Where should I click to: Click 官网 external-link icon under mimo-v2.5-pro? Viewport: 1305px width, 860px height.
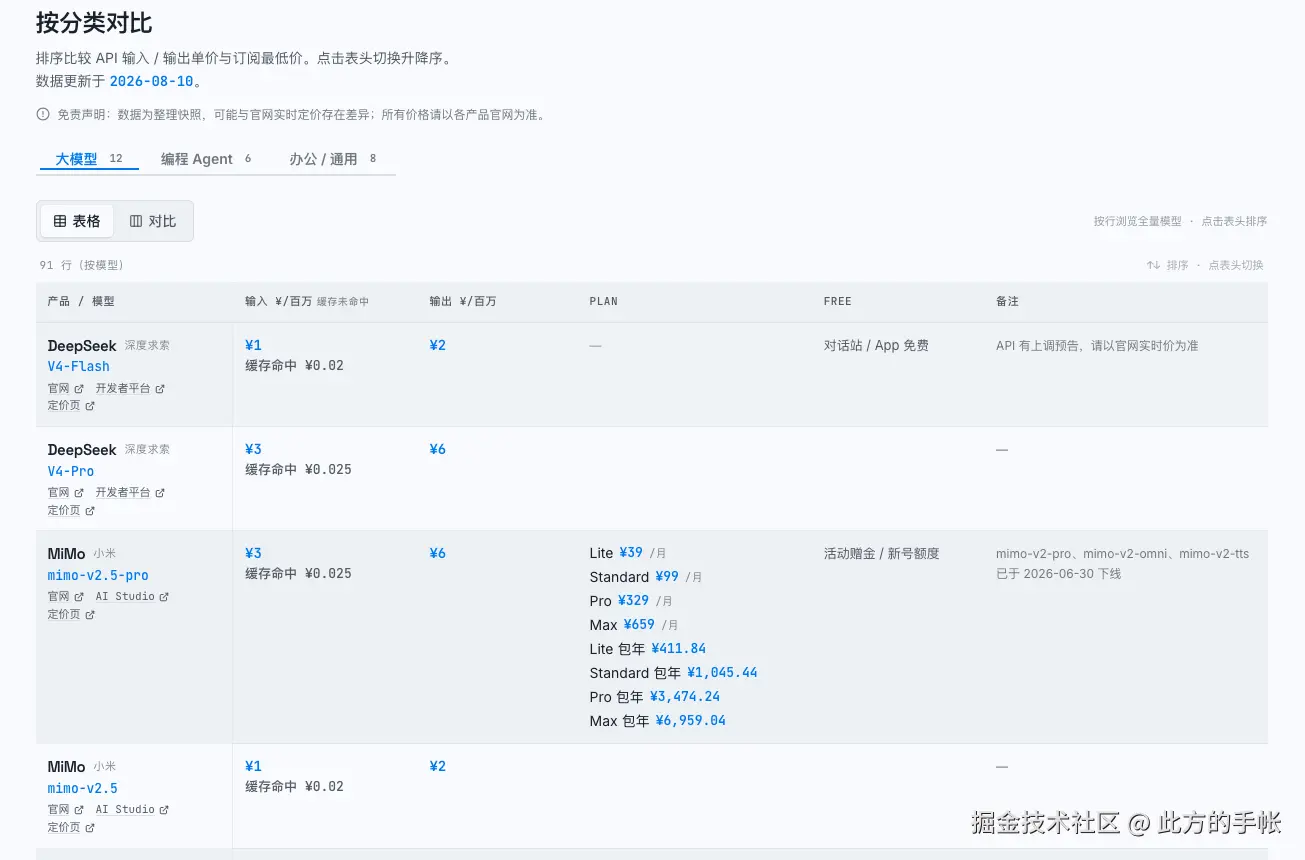pyautogui.click(x=79, y=597)
